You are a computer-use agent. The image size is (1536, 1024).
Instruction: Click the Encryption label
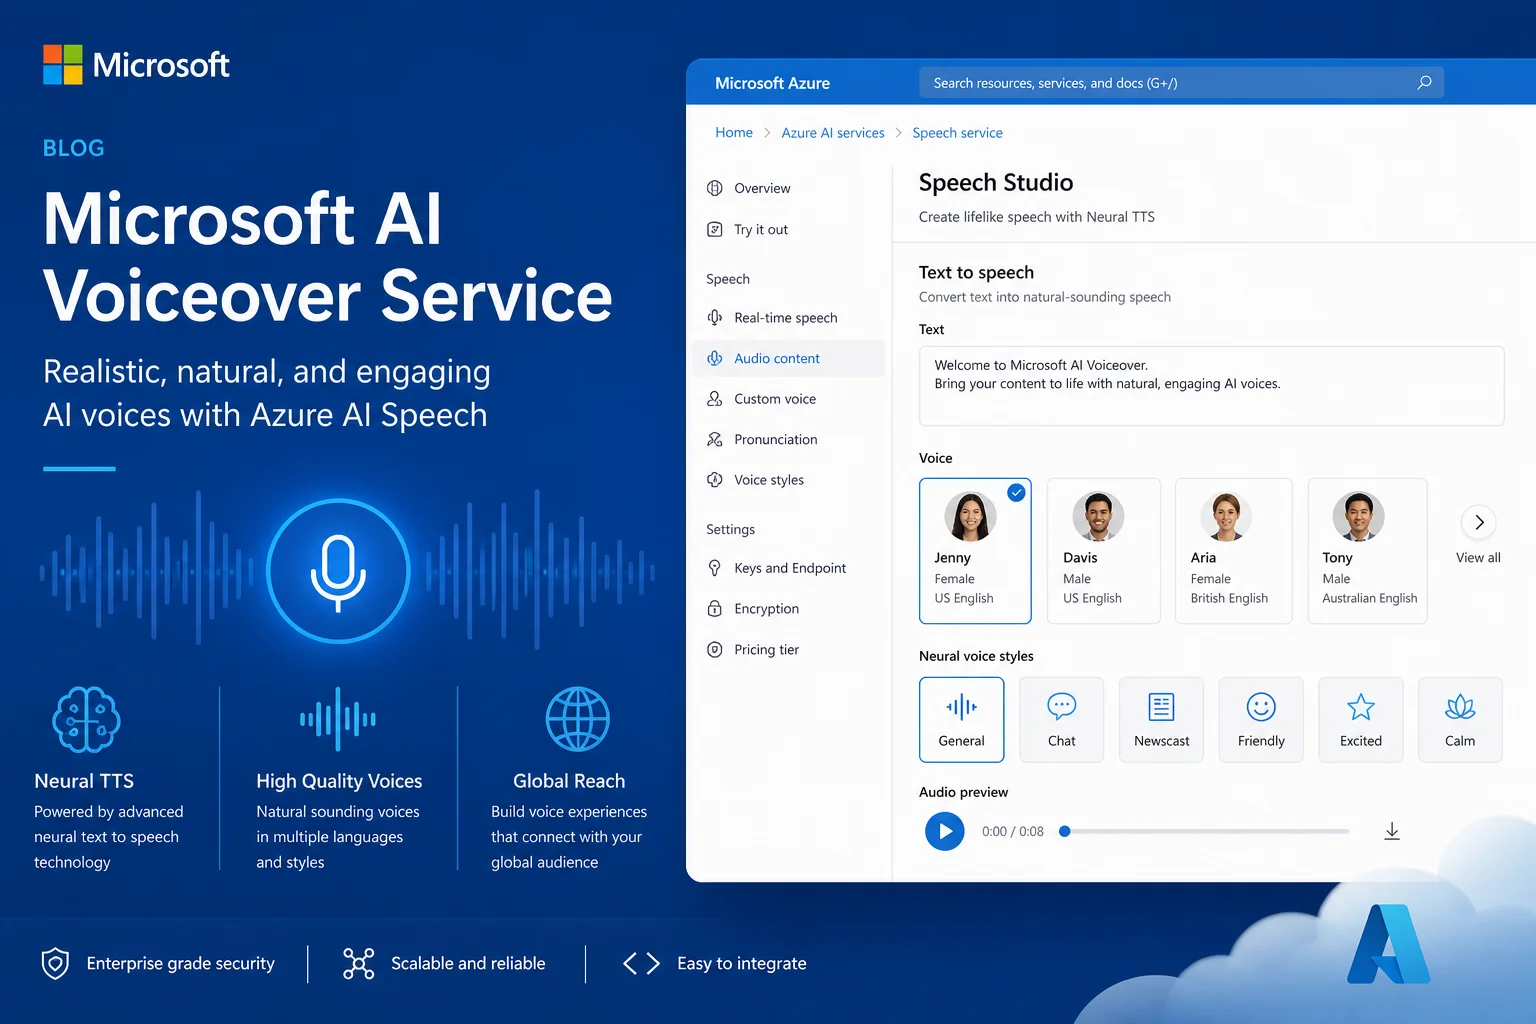(x=766, y=608)
